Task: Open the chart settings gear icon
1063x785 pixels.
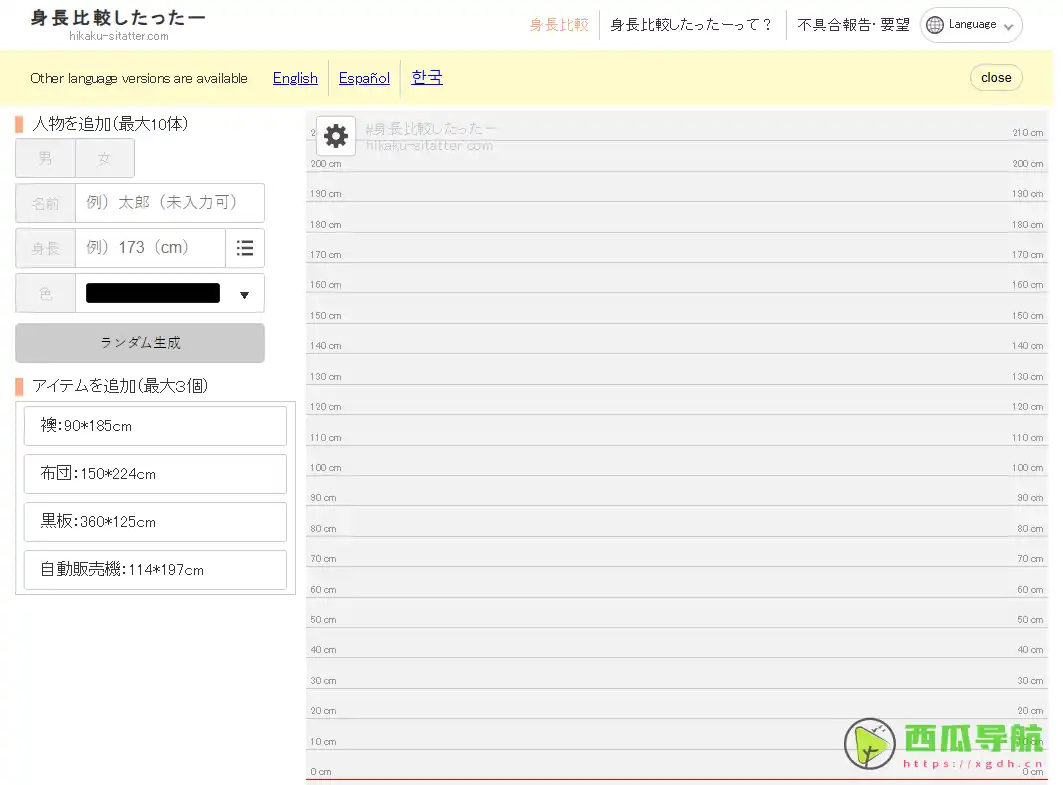Action: (335, 136)
